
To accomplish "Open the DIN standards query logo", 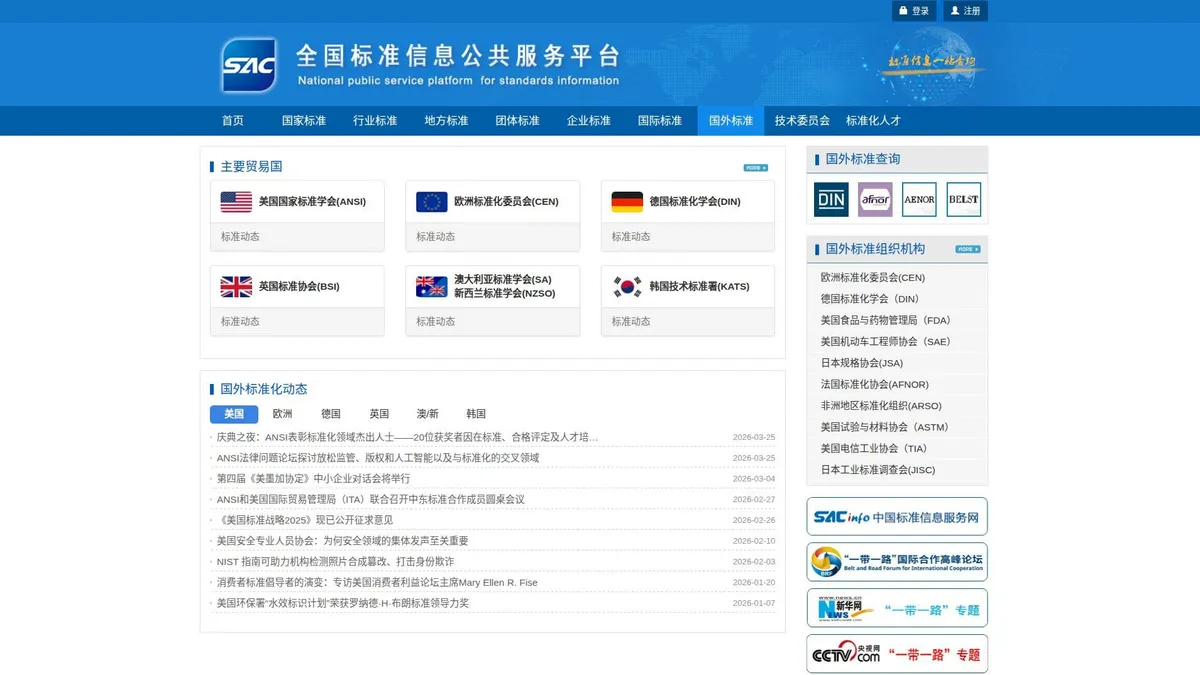I will point(831,199).
